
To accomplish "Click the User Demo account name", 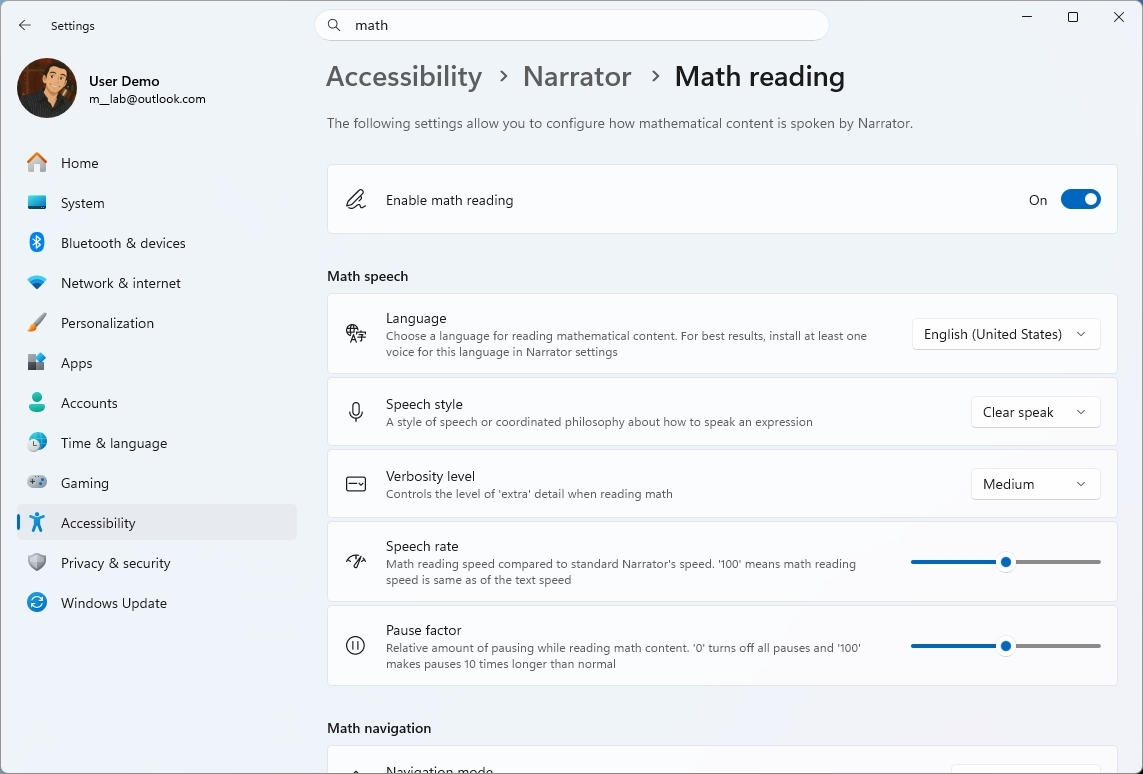I will coord(124,81).
